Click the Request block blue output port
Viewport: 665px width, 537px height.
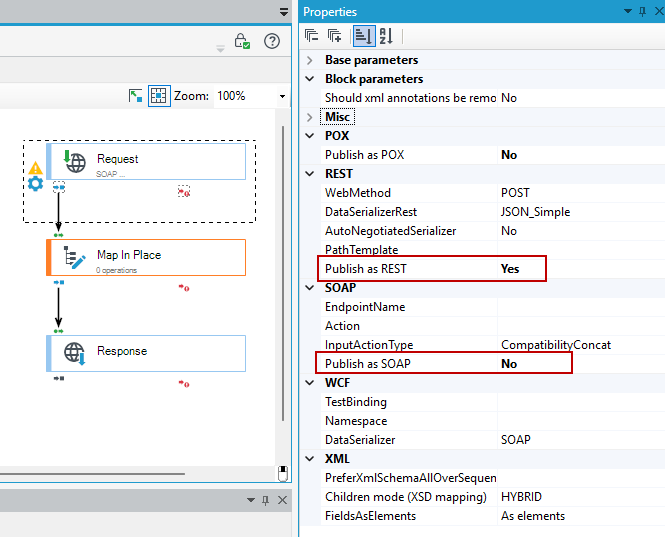point(59,187)
